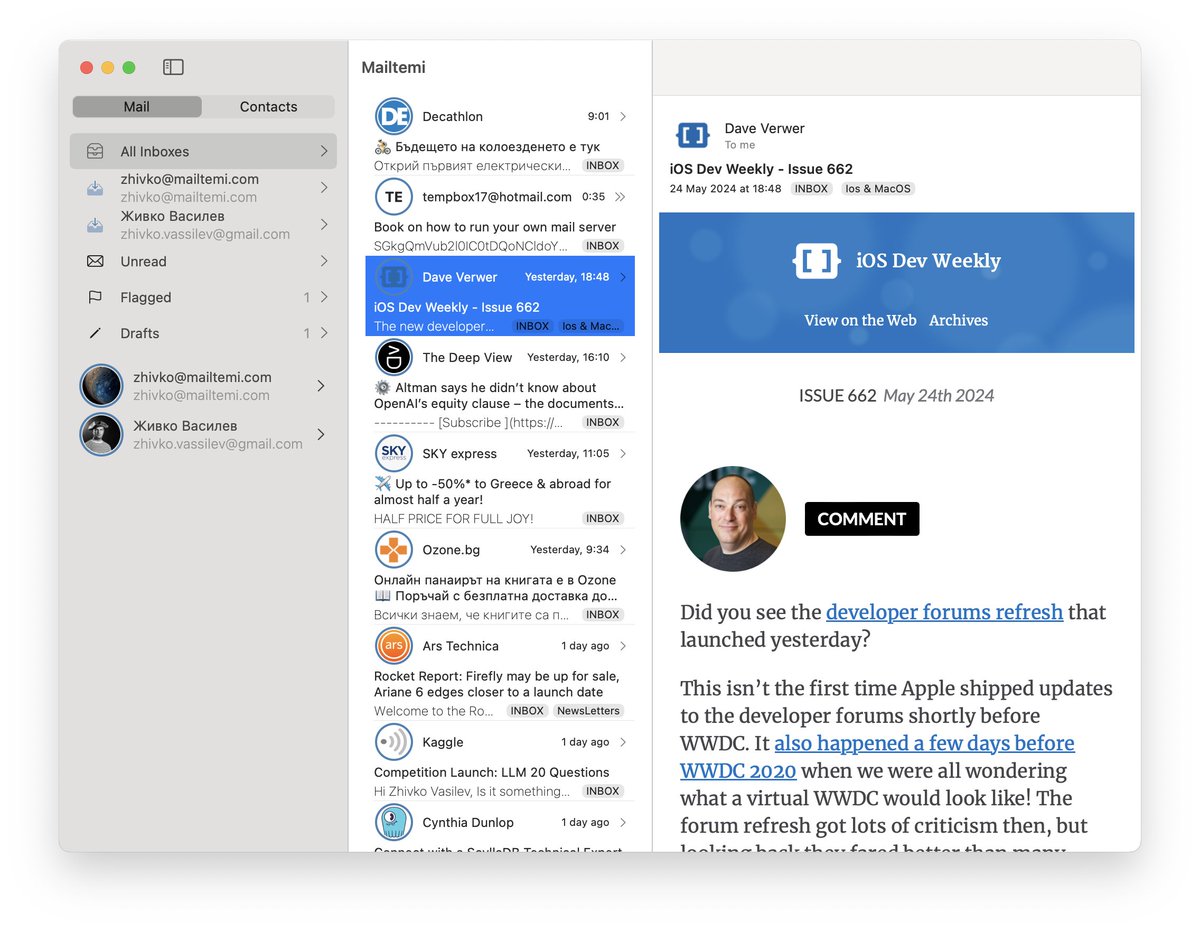Image resolution: width=1200 pixels, height=930 pixels.
Task: Click Dave Verwer sender name in reader header
Action: [764, 128]
